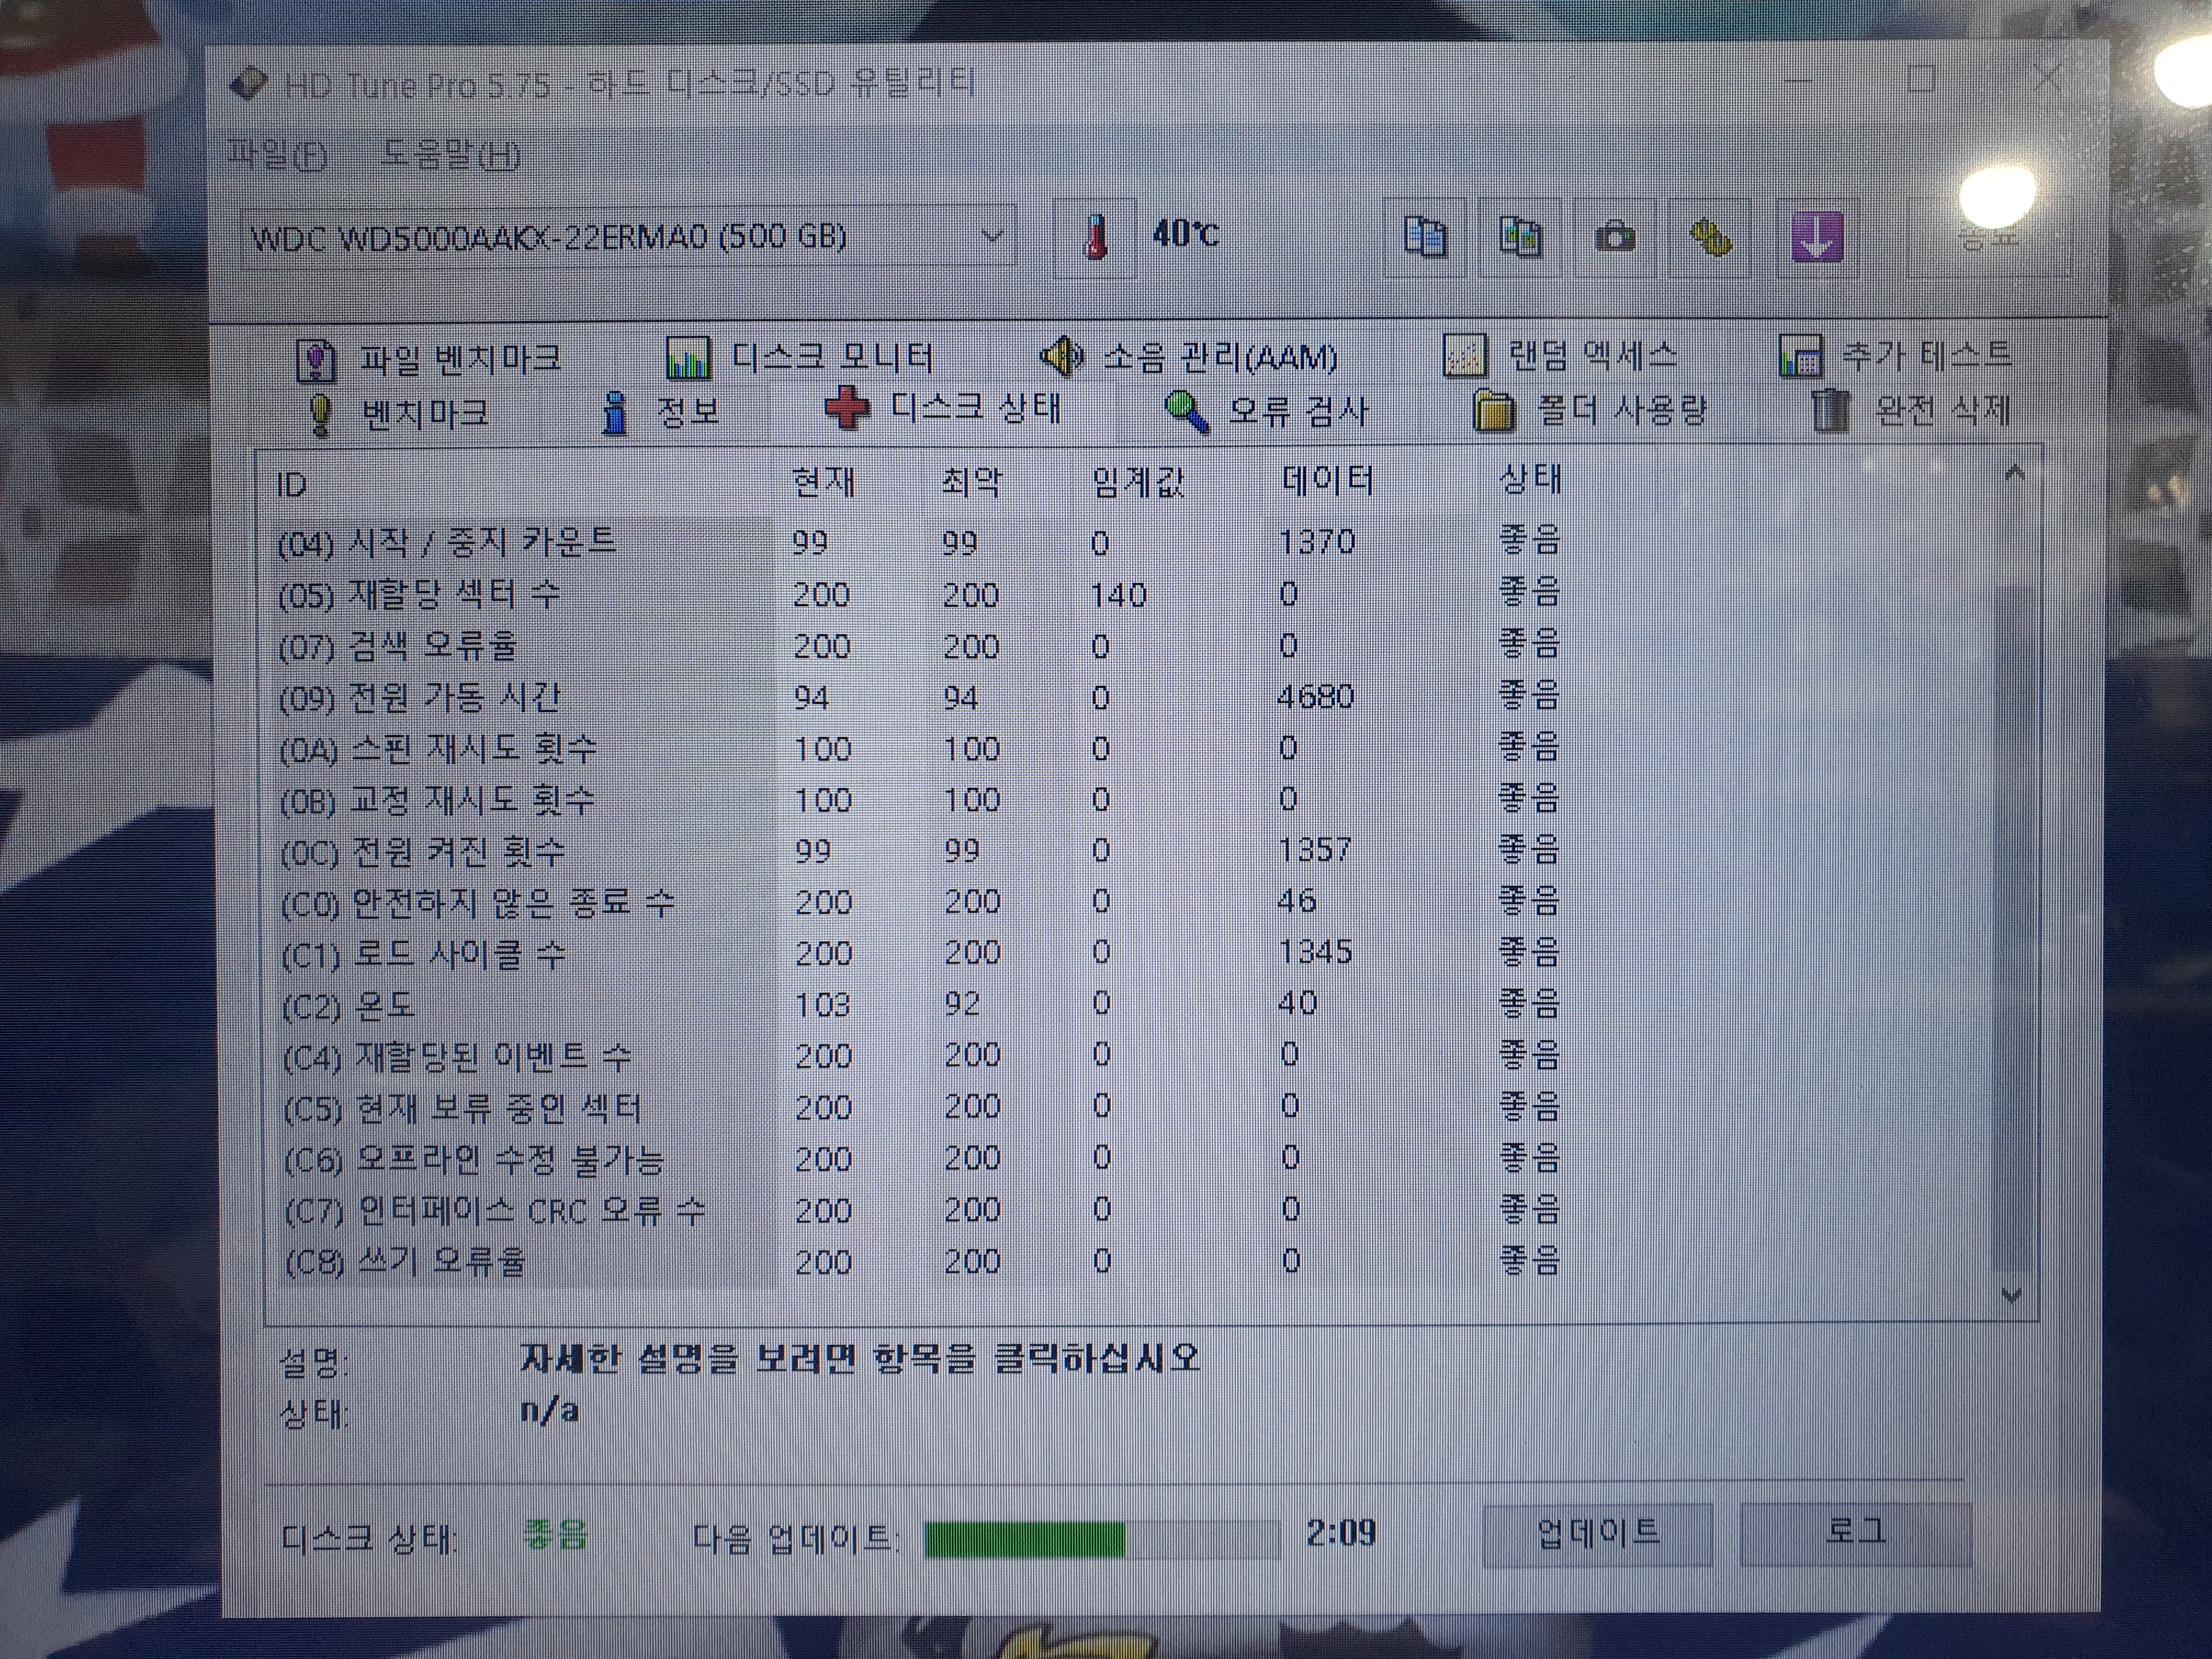Click the 40°C temperature readout

click(x=1185, y=234)
